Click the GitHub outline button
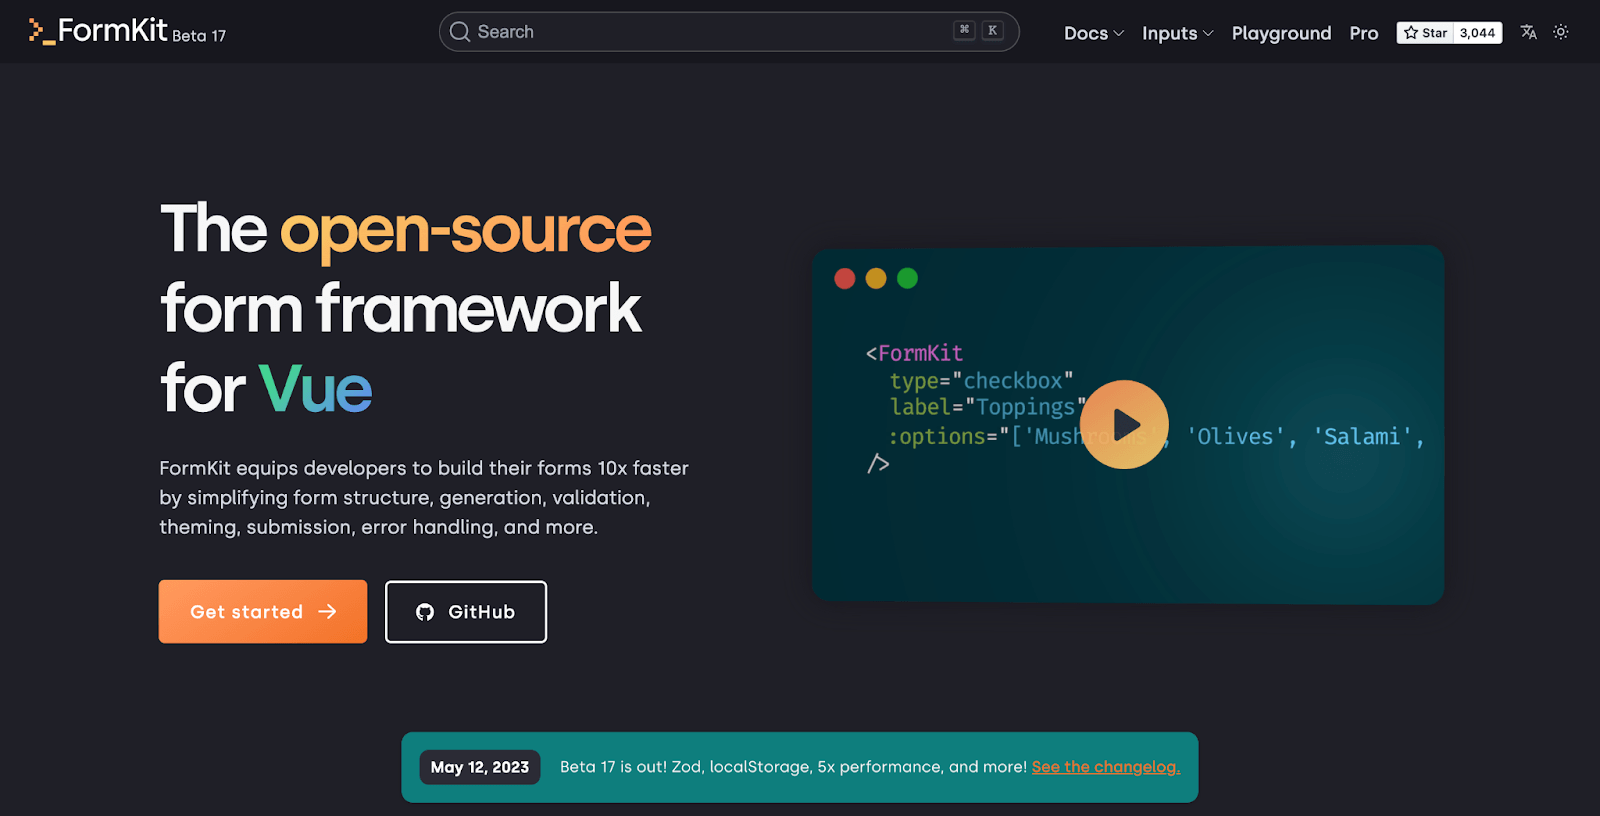The image size is (1600, 816). click(x=466, y=612)
